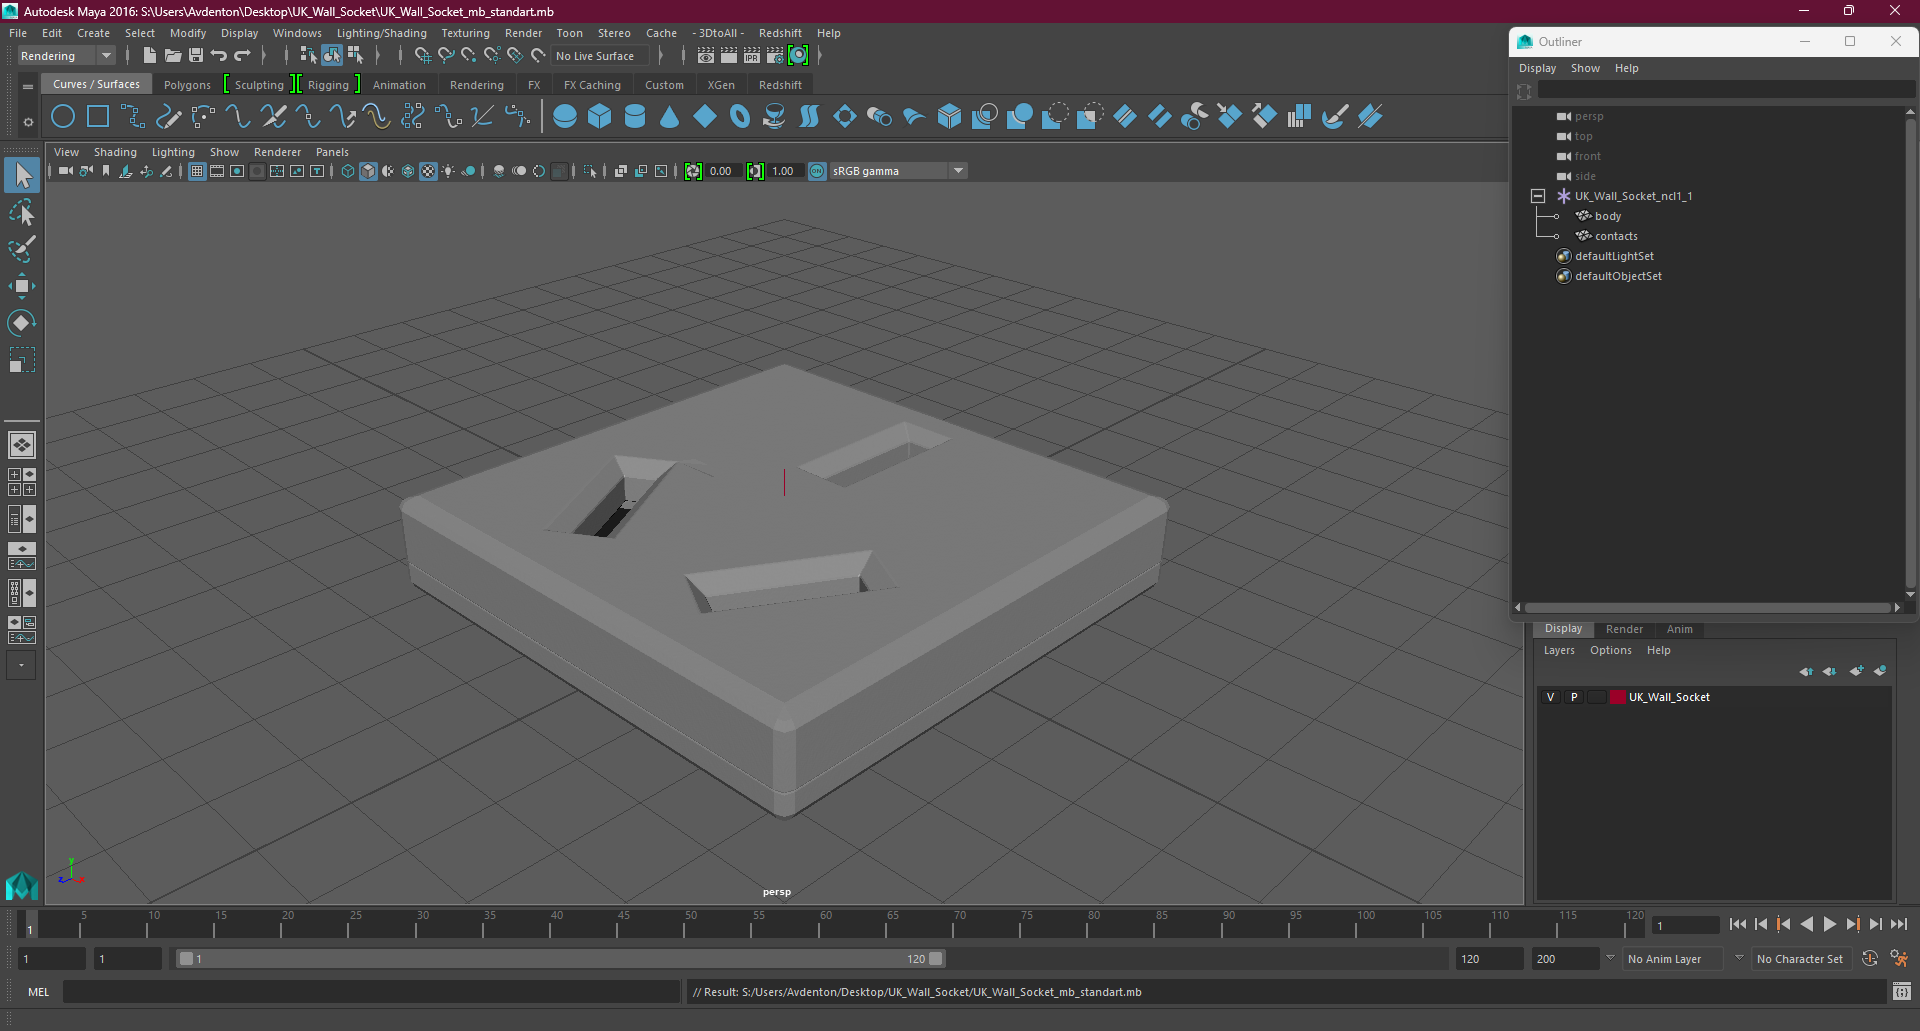Click the EP Curve tool icon
Viewport: 1920px width, 1031px height.
[133, 117]
